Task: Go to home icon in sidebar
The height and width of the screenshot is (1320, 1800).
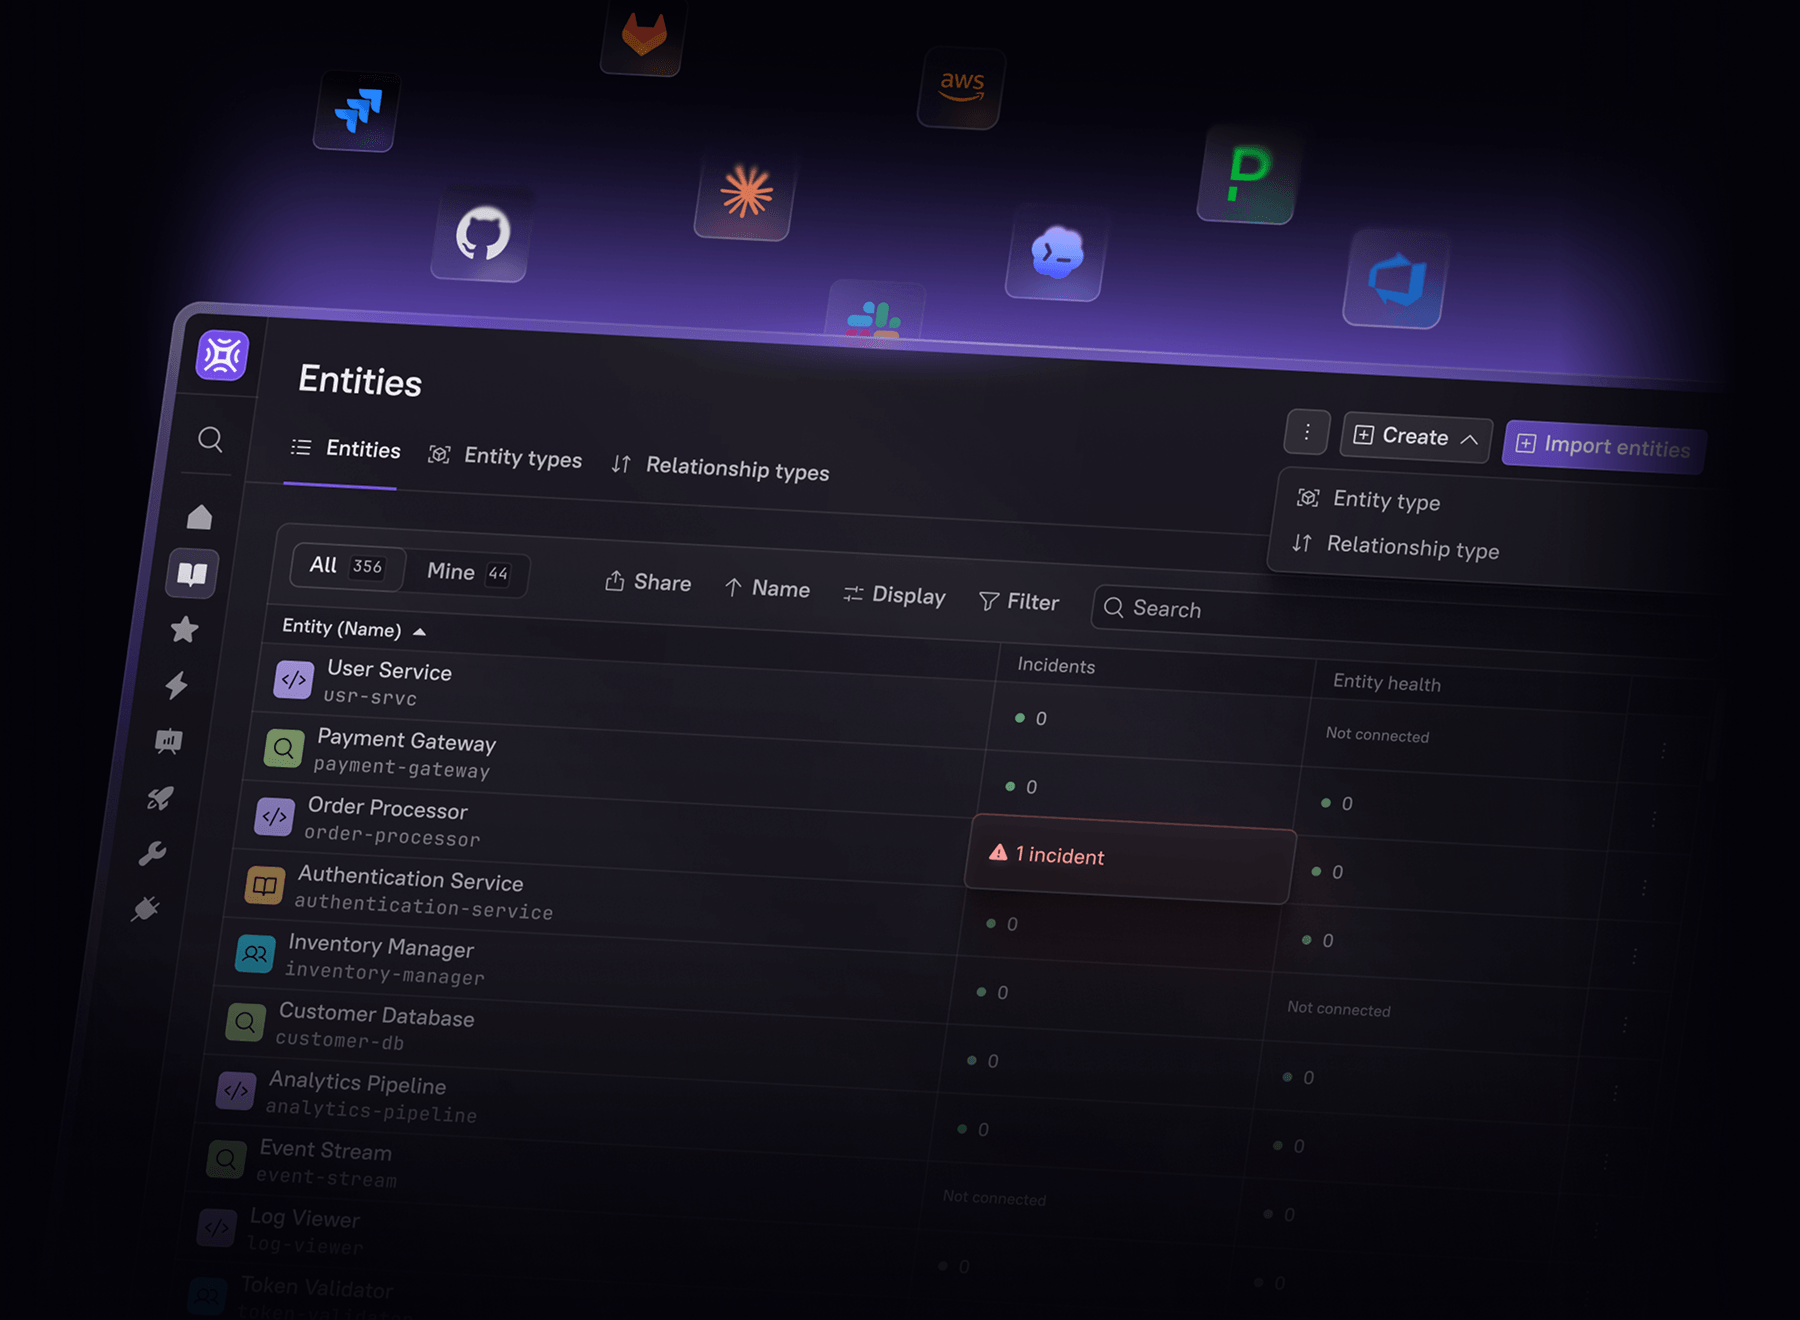Action: (x=200, y=516)
